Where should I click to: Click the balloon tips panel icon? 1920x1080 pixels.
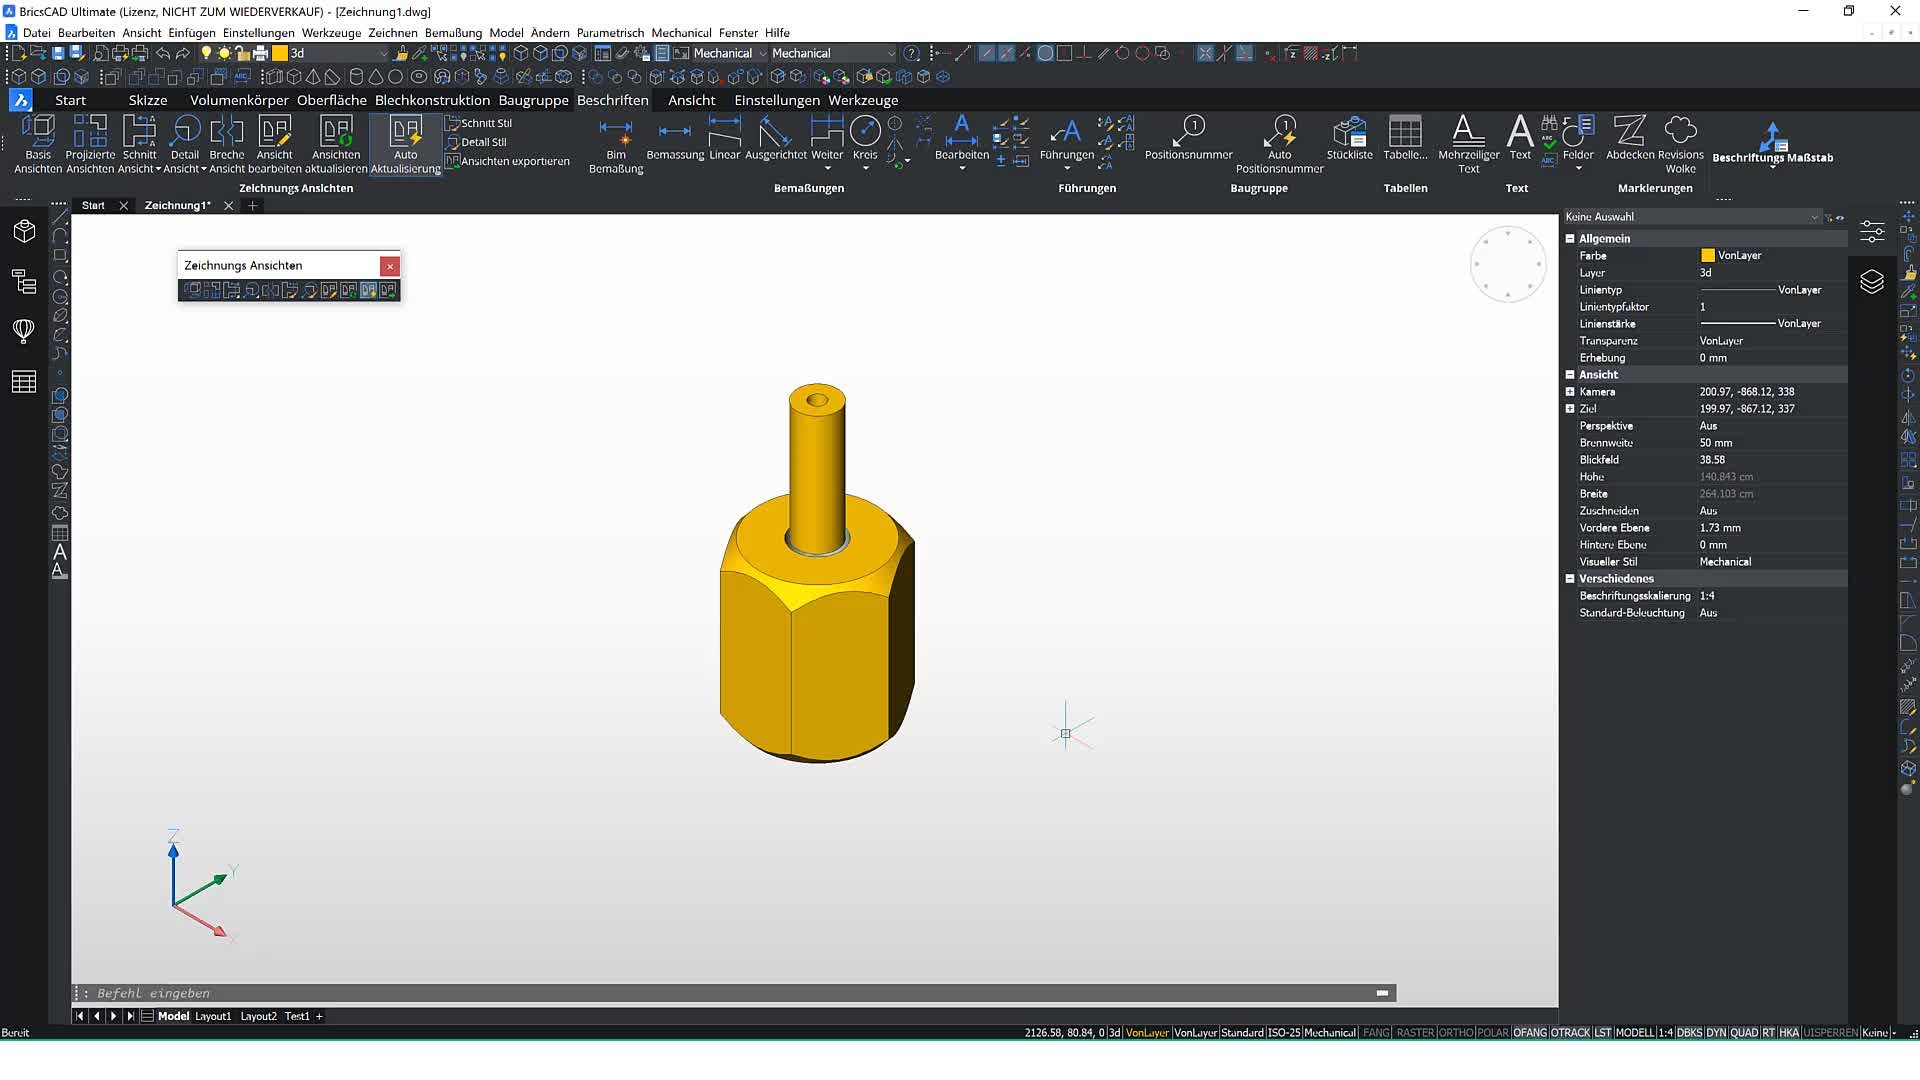point(24,331)
